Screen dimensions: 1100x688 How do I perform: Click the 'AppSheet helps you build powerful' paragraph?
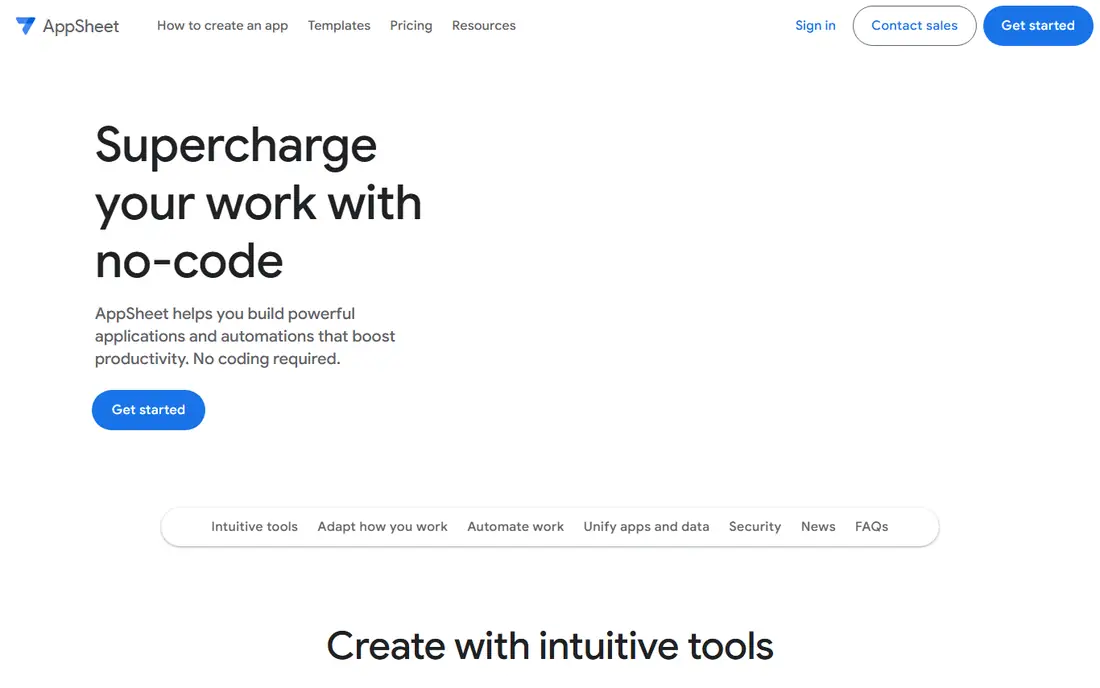pyautogui.click(x=245, y=336)
